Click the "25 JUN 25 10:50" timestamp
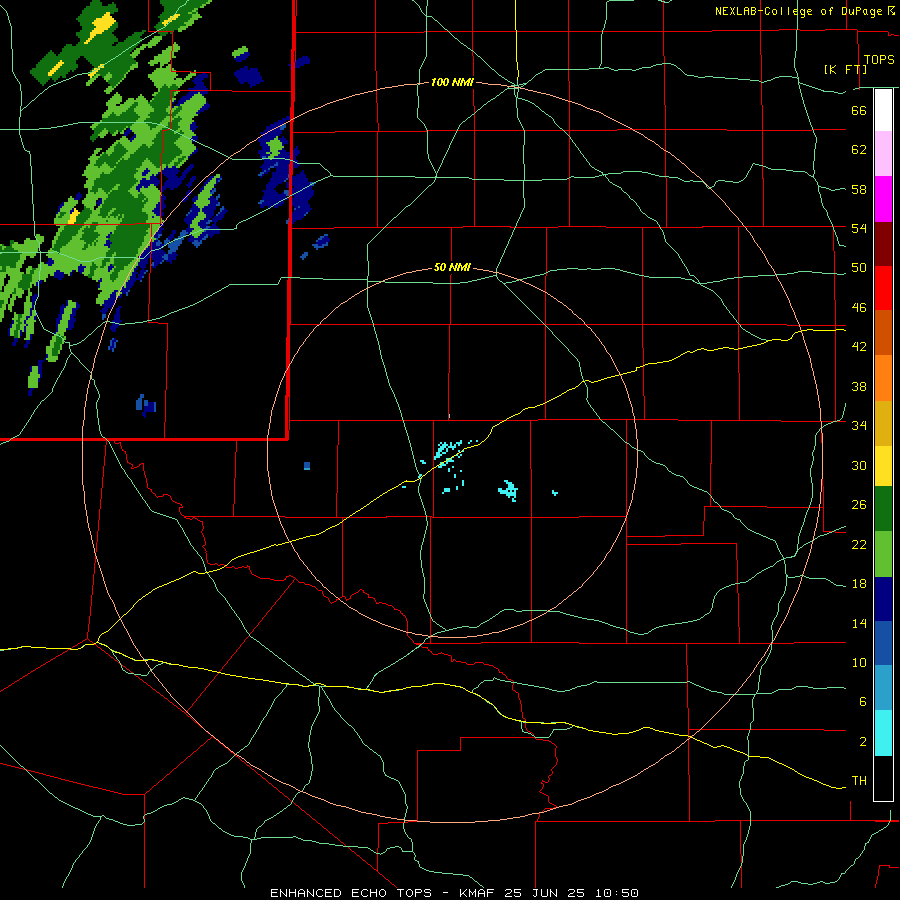The height and width of the screenshot is (900, 900). (572, 893)
